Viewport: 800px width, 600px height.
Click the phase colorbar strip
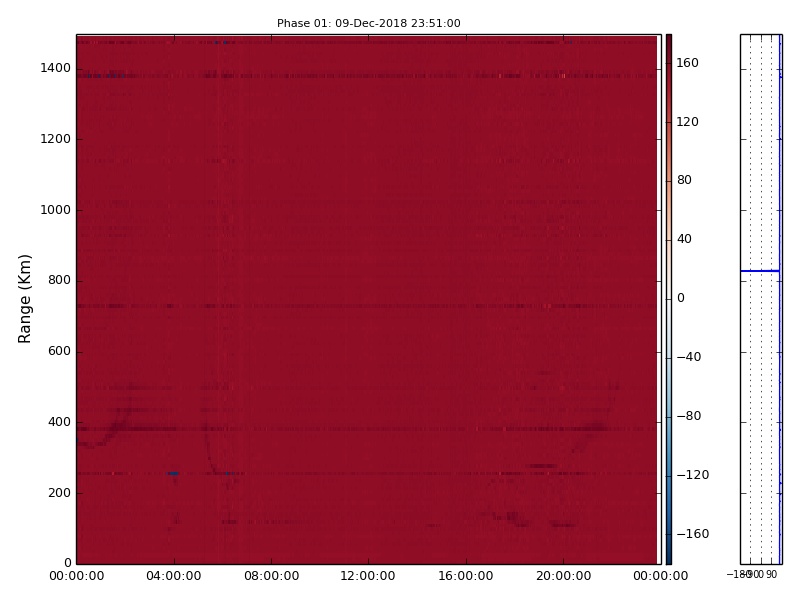(x=669, y=299)
